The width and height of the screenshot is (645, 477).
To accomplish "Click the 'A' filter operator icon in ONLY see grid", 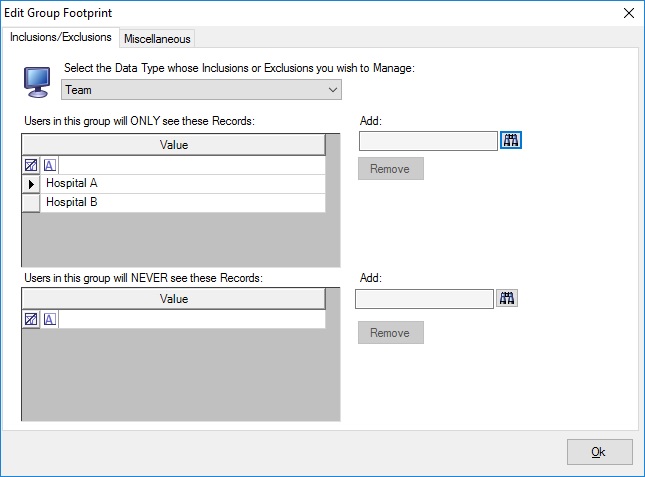I will point(50,165).
